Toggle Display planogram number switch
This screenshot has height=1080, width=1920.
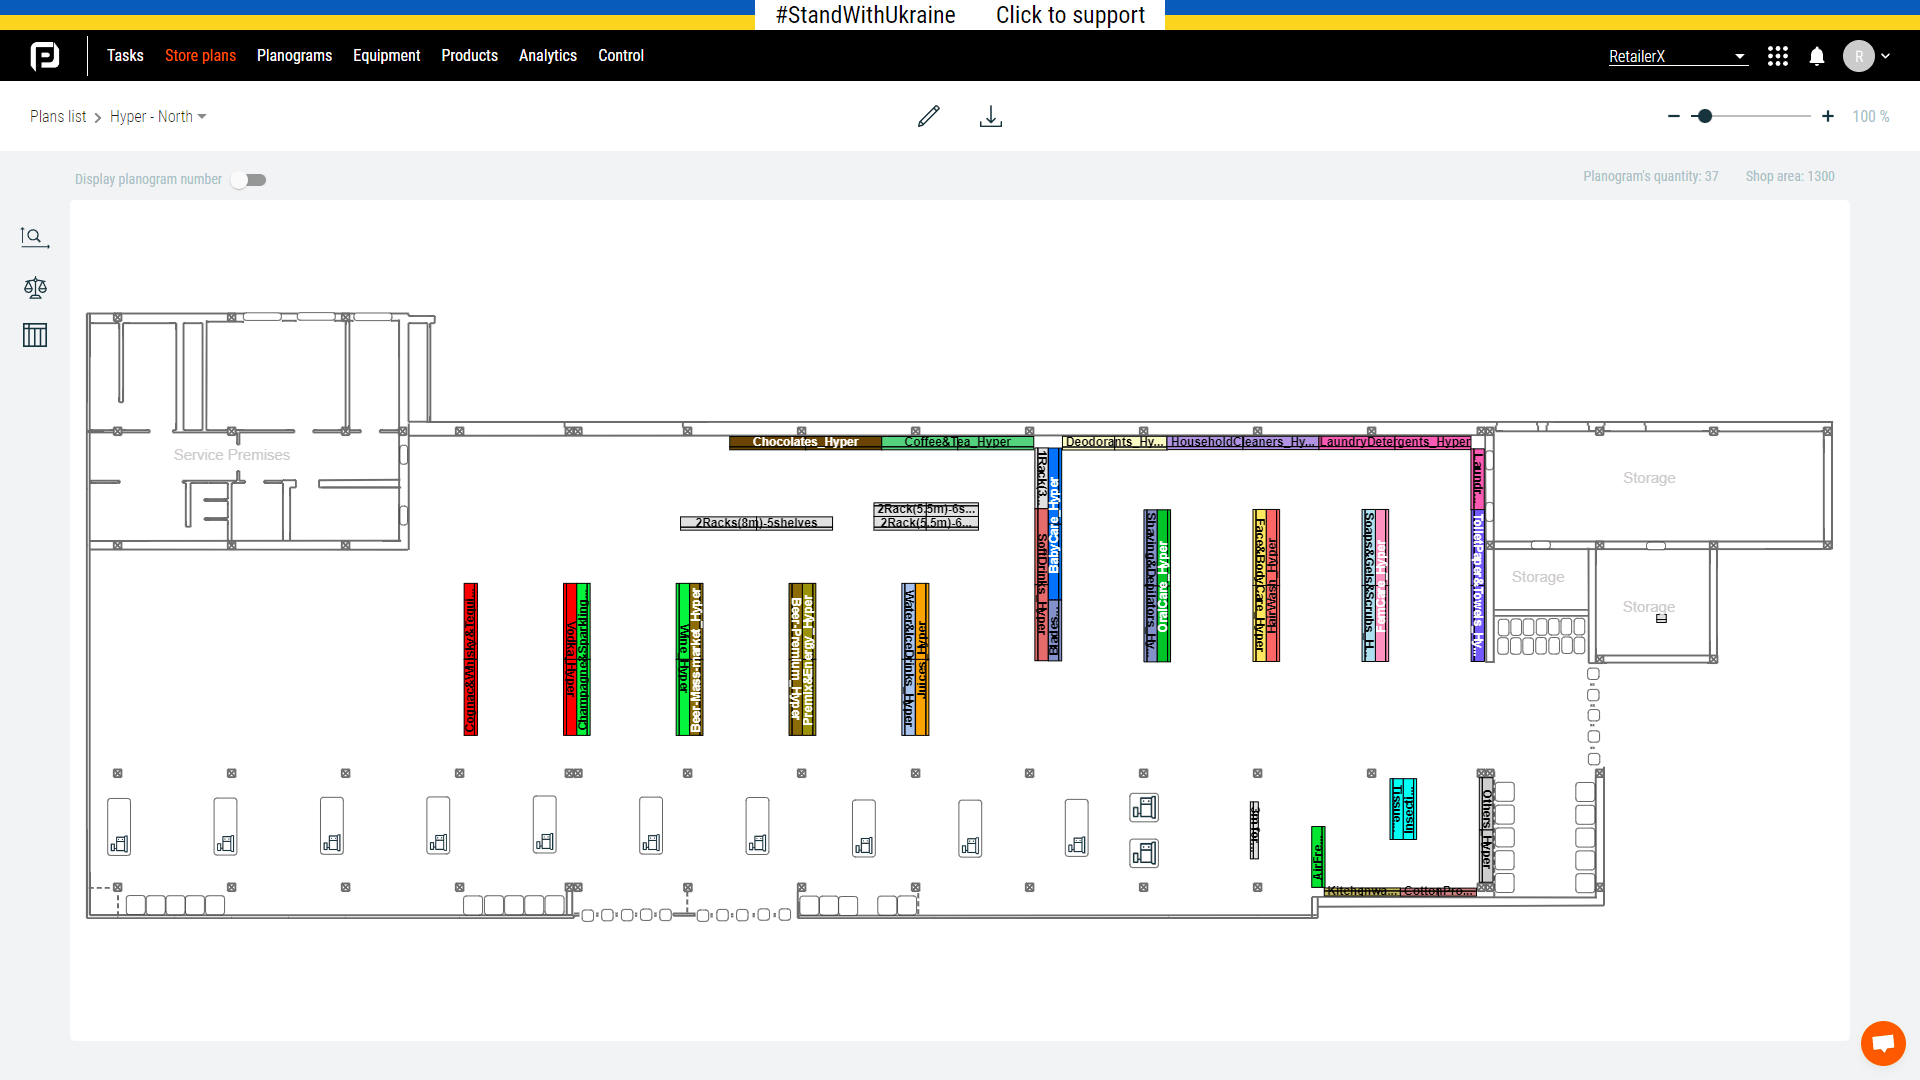pos(249,180)
